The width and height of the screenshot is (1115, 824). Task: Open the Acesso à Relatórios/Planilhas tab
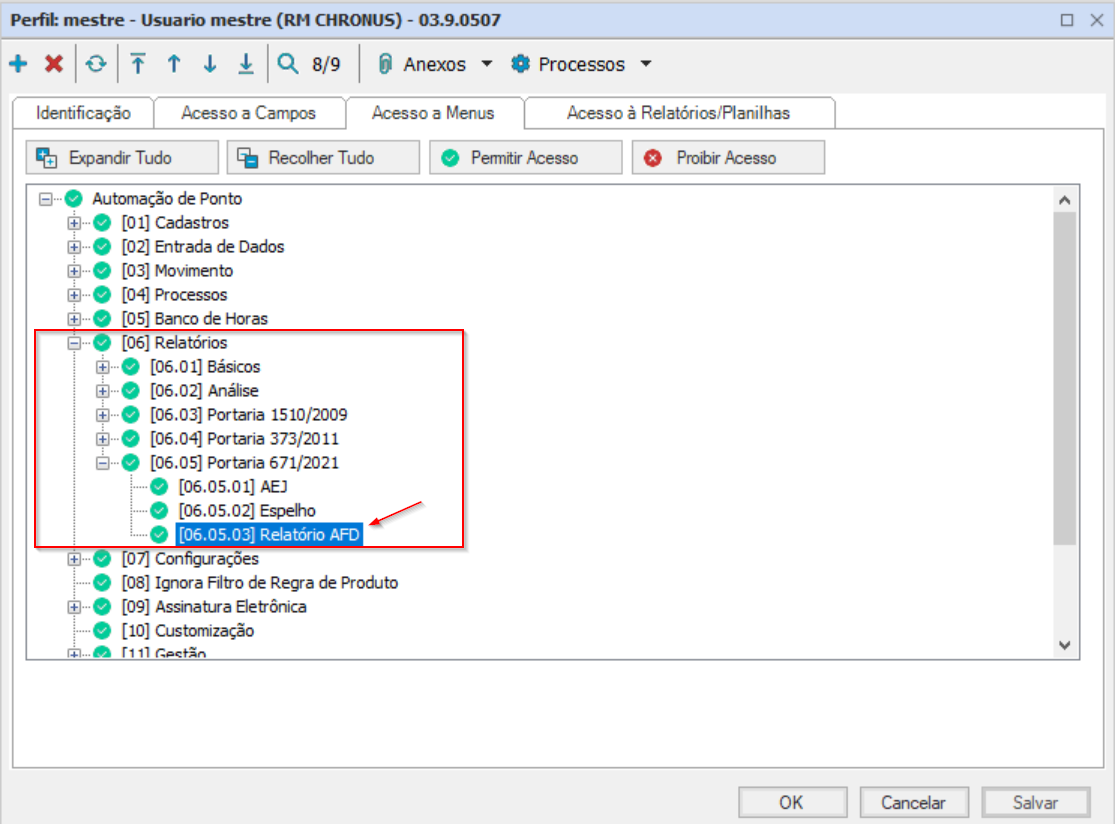pos(678,113)
